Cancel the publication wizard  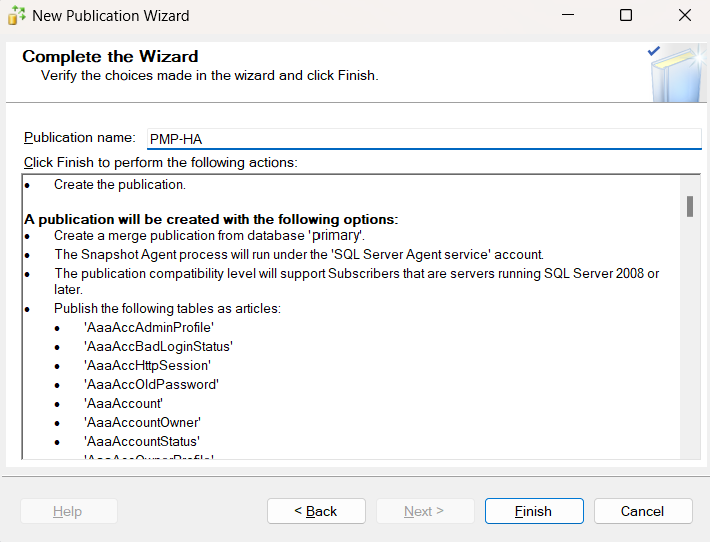coord(642,511)
